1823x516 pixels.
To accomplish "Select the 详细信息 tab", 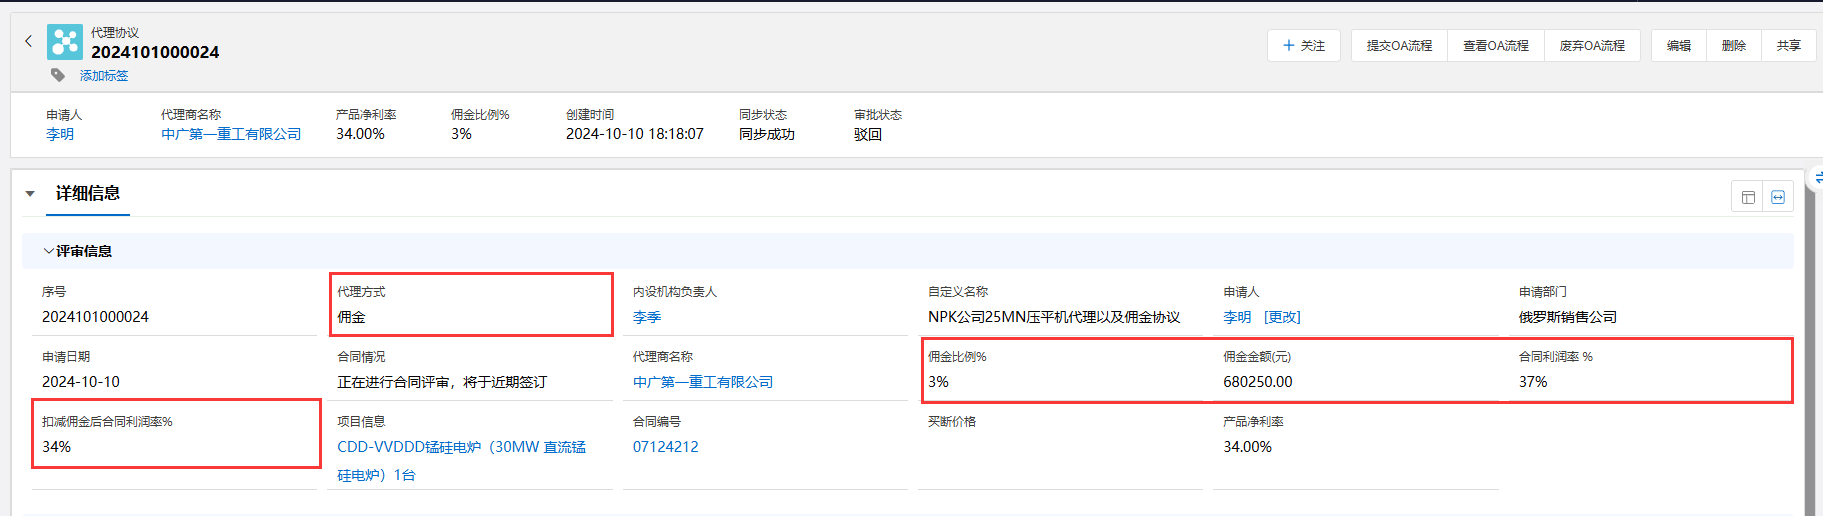I will pyautogui.click(x=88, y=194).
